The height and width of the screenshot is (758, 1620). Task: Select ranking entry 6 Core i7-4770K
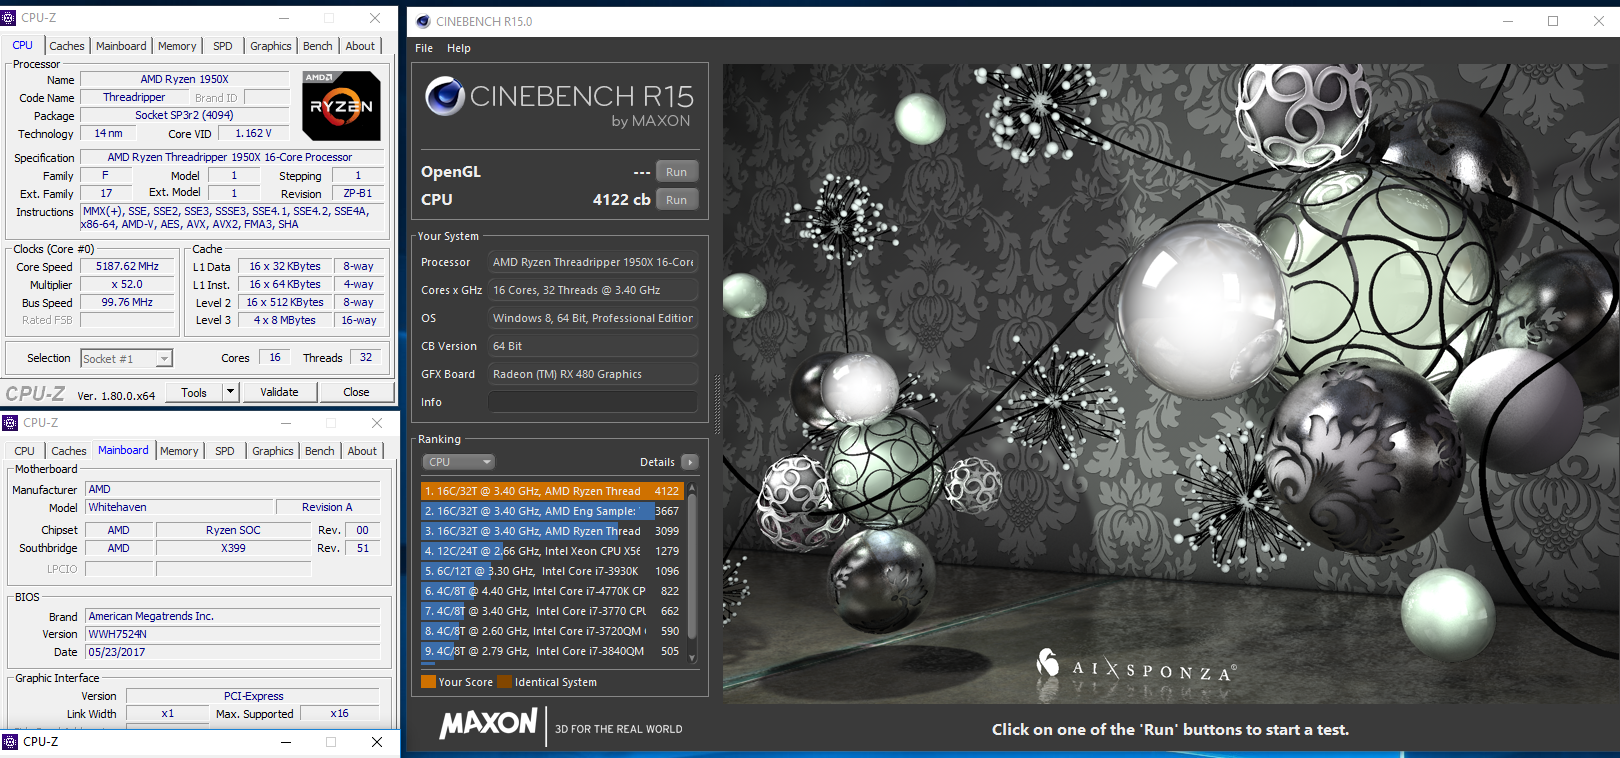(552, 591)
